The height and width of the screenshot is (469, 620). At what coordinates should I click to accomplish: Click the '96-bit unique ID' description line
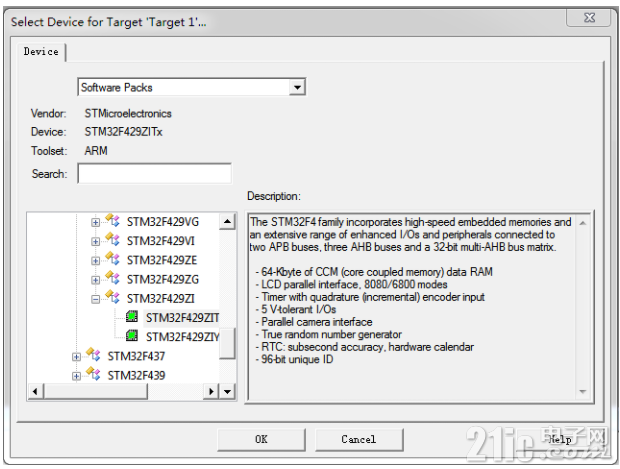click(x=294, y=359)
